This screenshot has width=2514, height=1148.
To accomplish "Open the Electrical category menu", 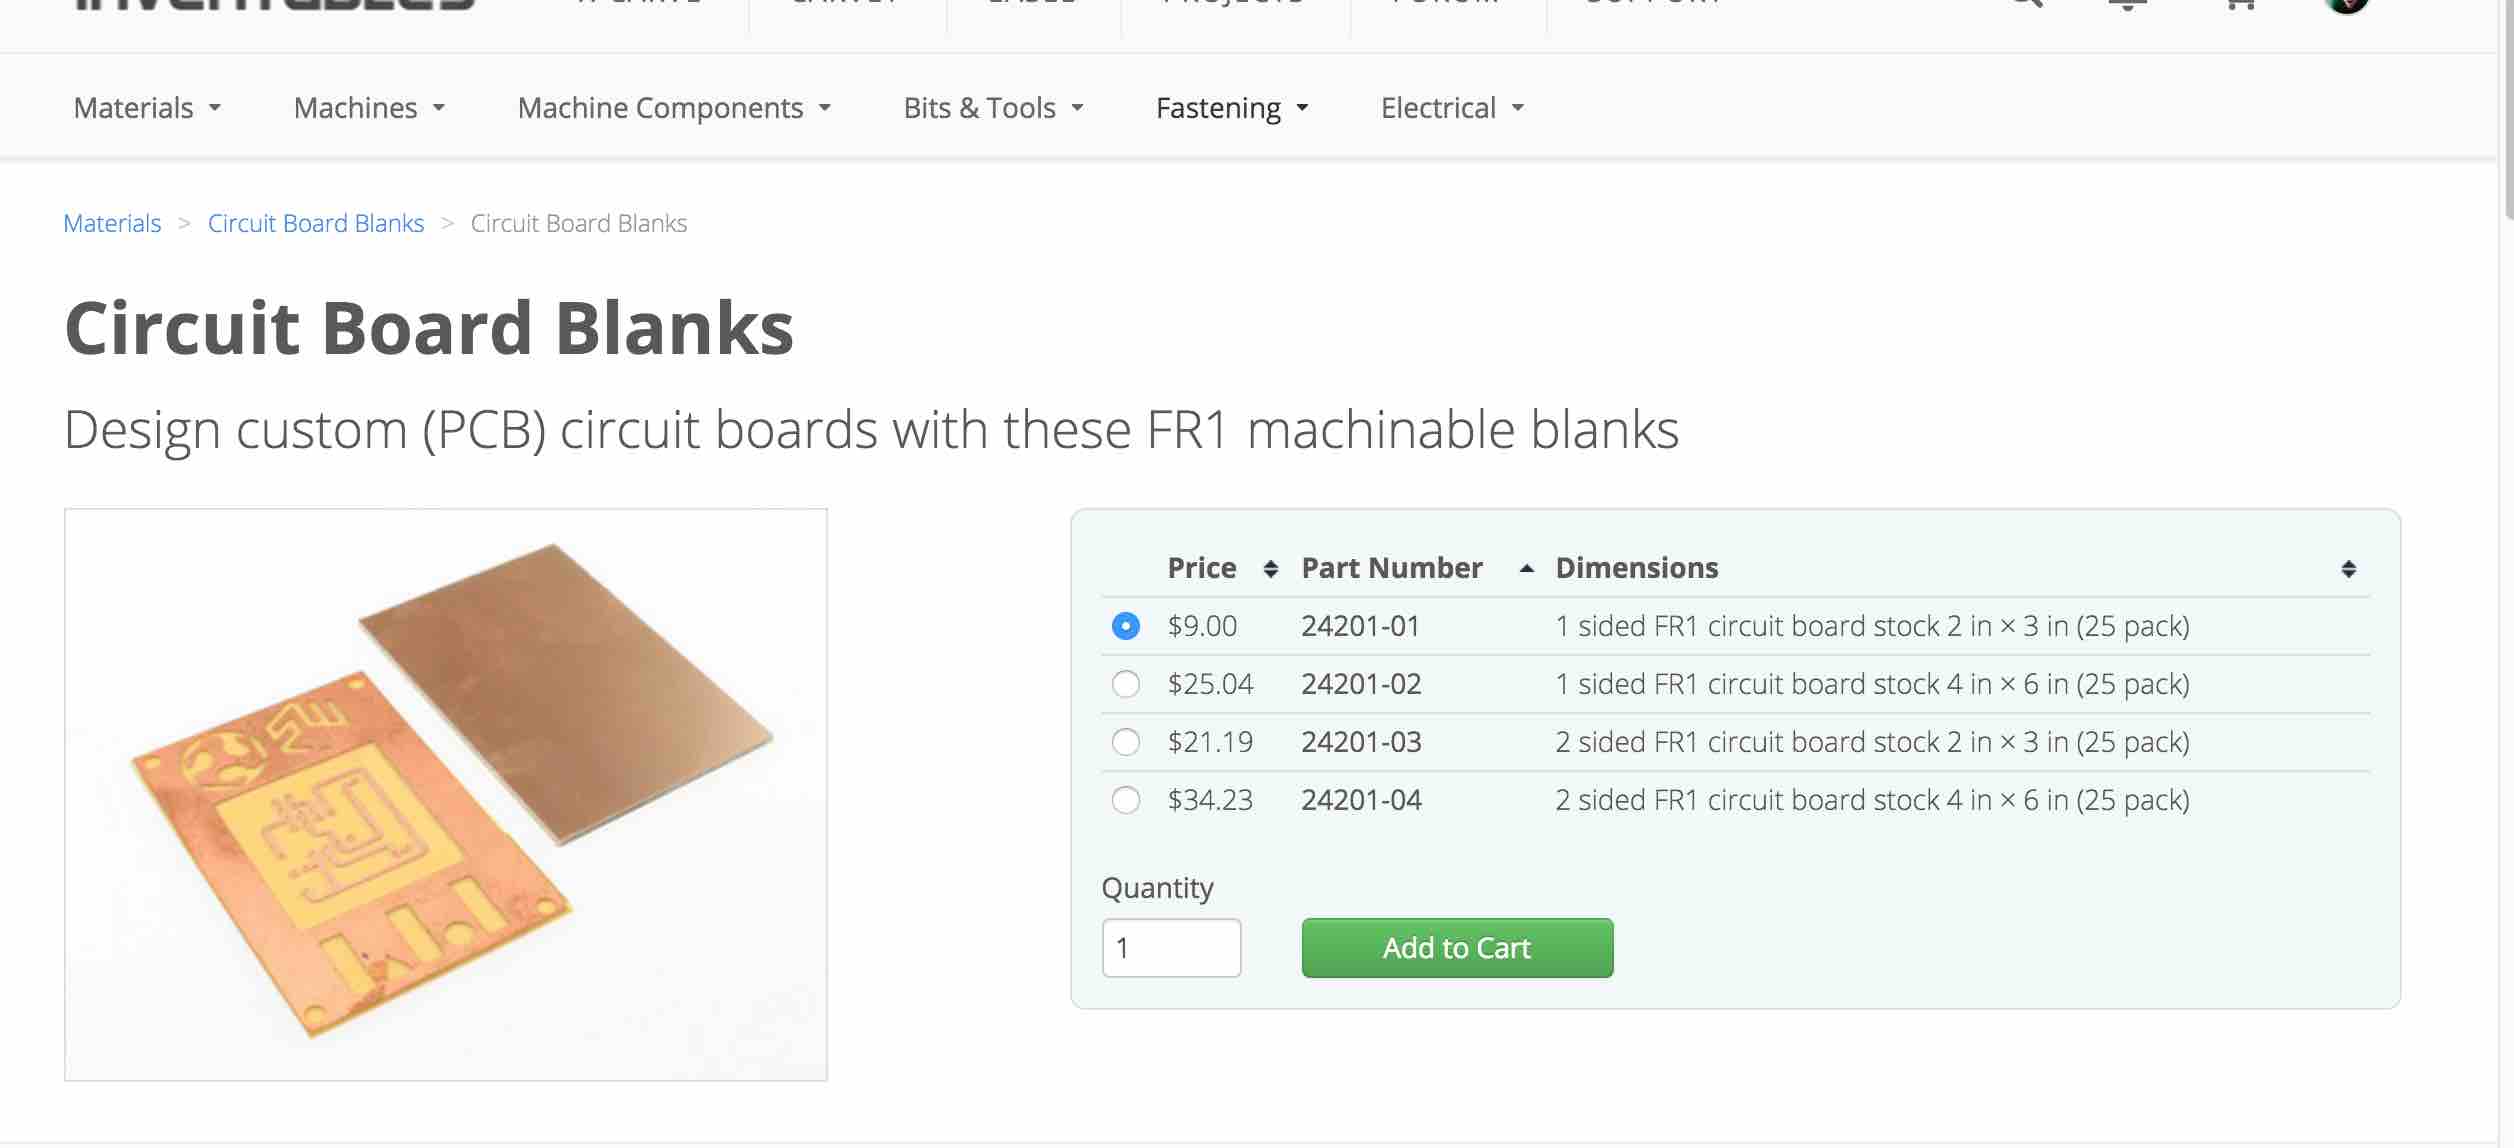I will point(1452,108).
